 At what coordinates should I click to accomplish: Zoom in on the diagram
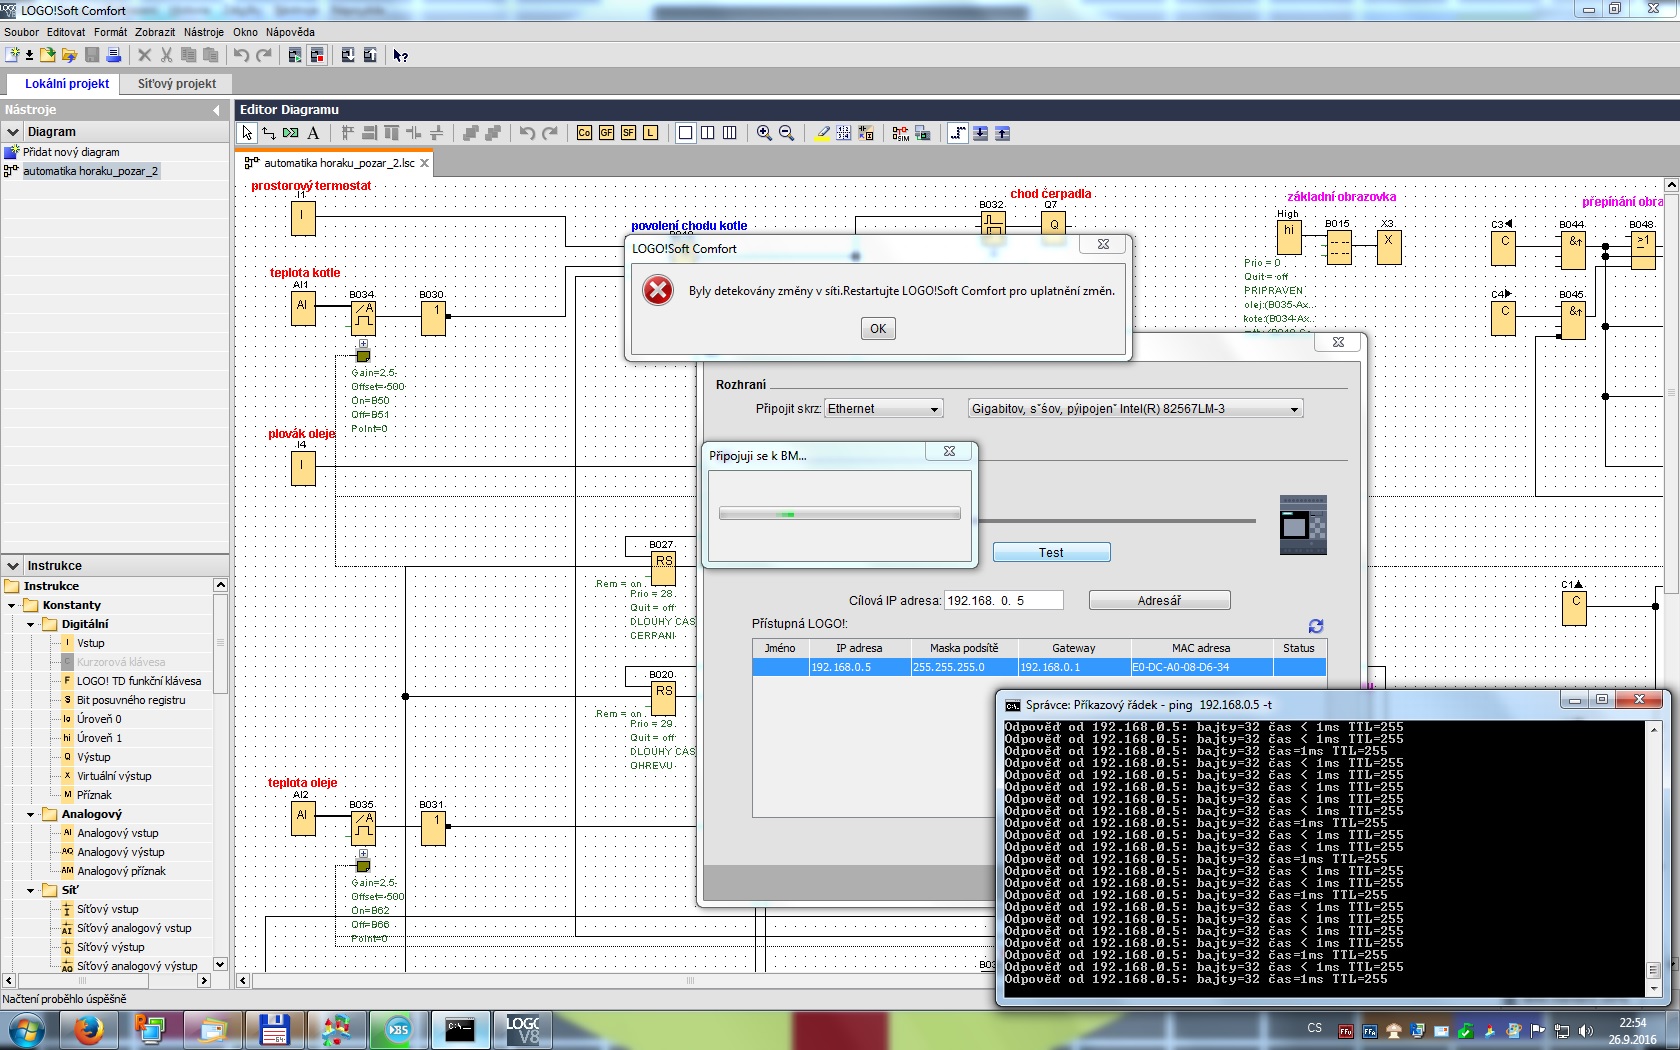(x=764, y=133)
